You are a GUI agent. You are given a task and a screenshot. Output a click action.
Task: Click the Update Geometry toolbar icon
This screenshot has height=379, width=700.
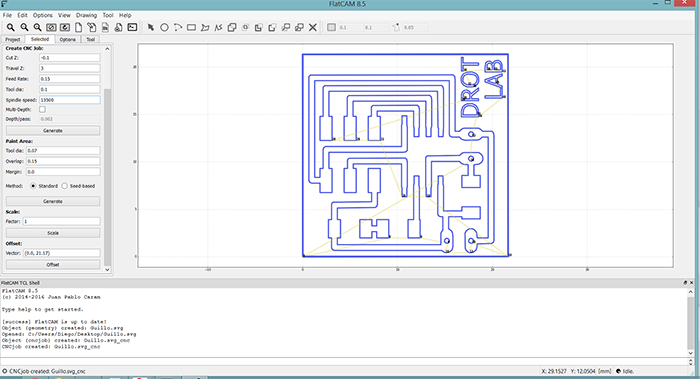pos(105,27)
